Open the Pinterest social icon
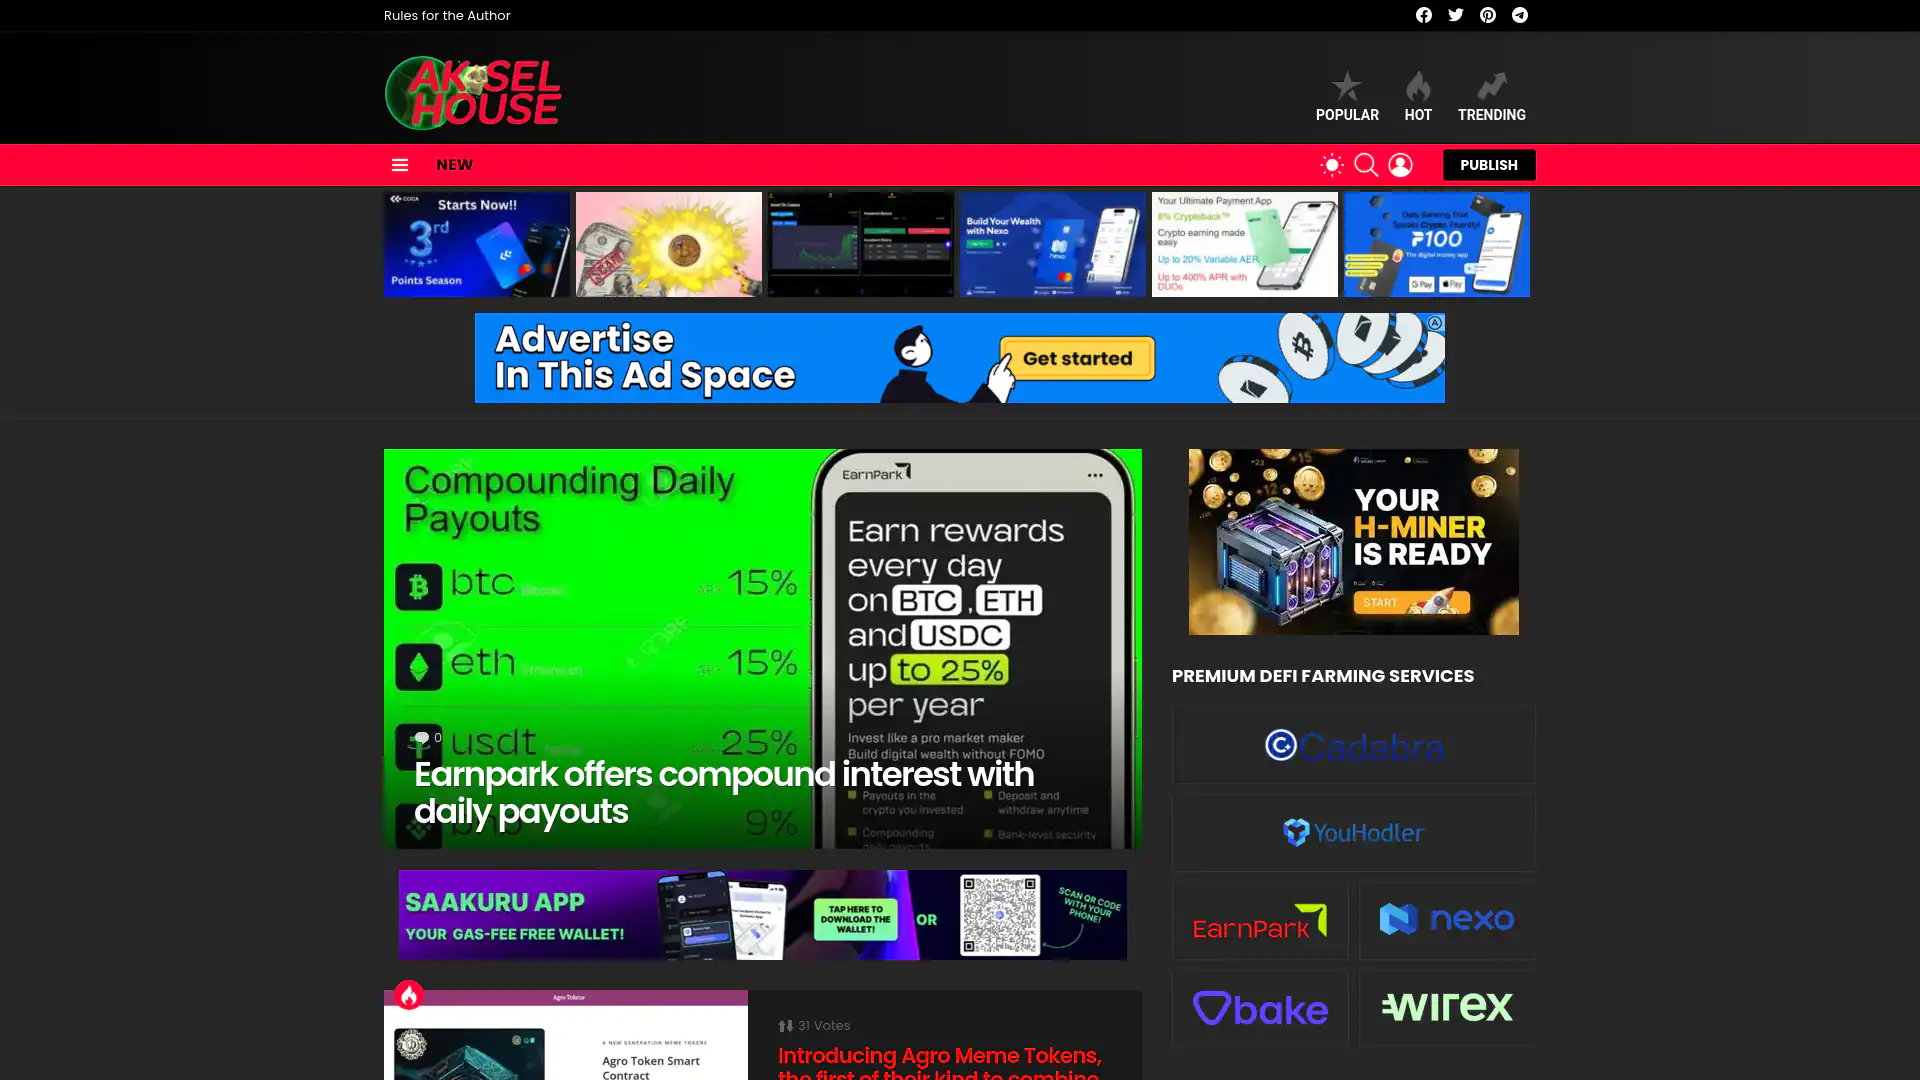 (x=1487, y=15)
